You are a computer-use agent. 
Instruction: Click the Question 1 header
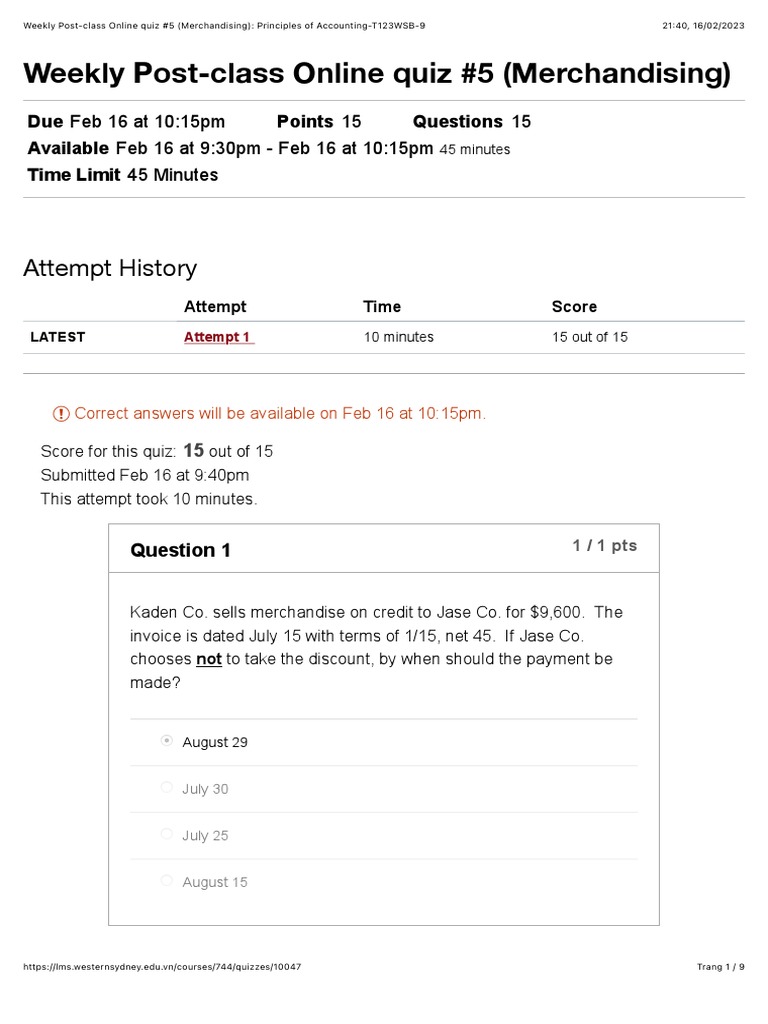181,550
